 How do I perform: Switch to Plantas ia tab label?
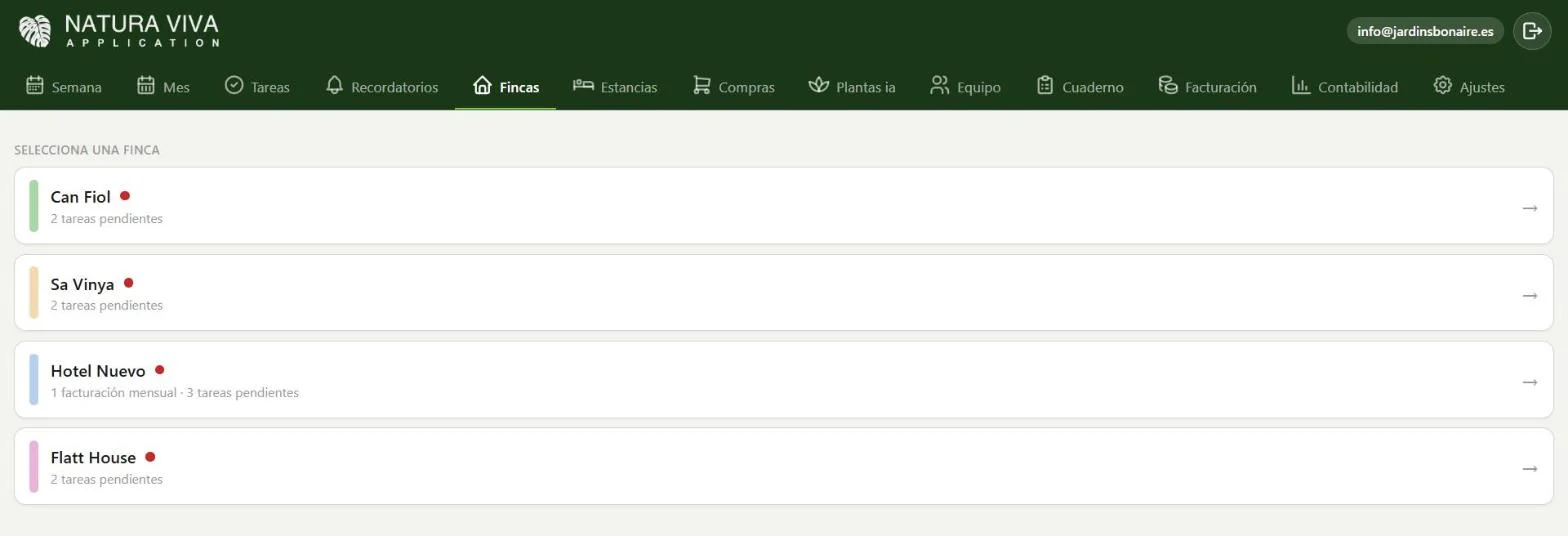click(866, 87)
